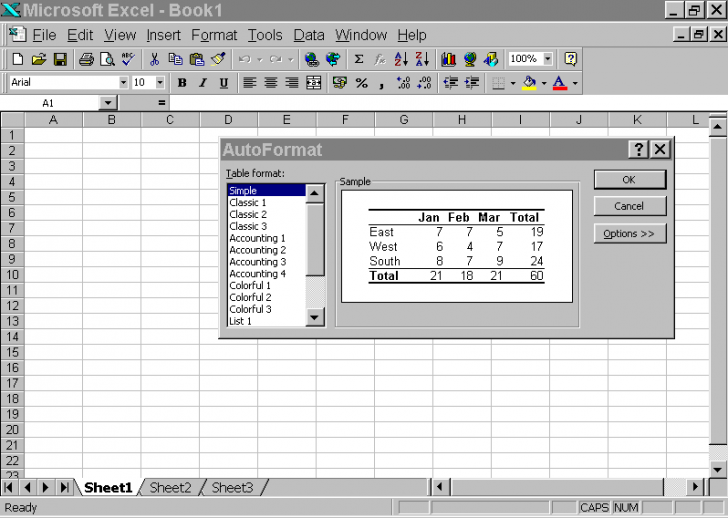Click the New workbook icon
This screenshot has width=728, height=518.
point(18,59)
